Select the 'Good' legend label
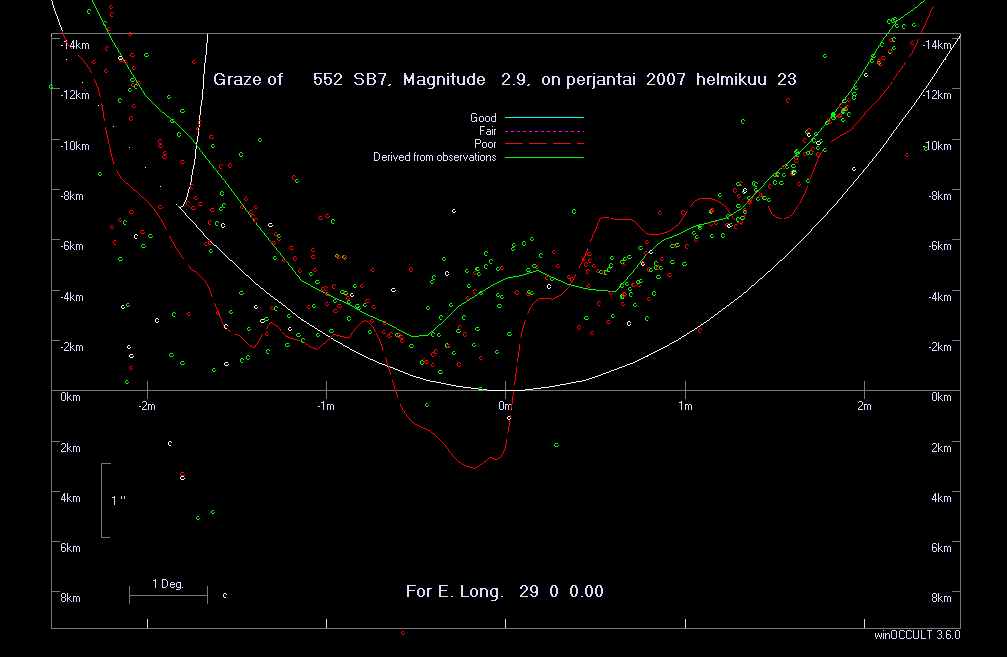 click(483, 118)
